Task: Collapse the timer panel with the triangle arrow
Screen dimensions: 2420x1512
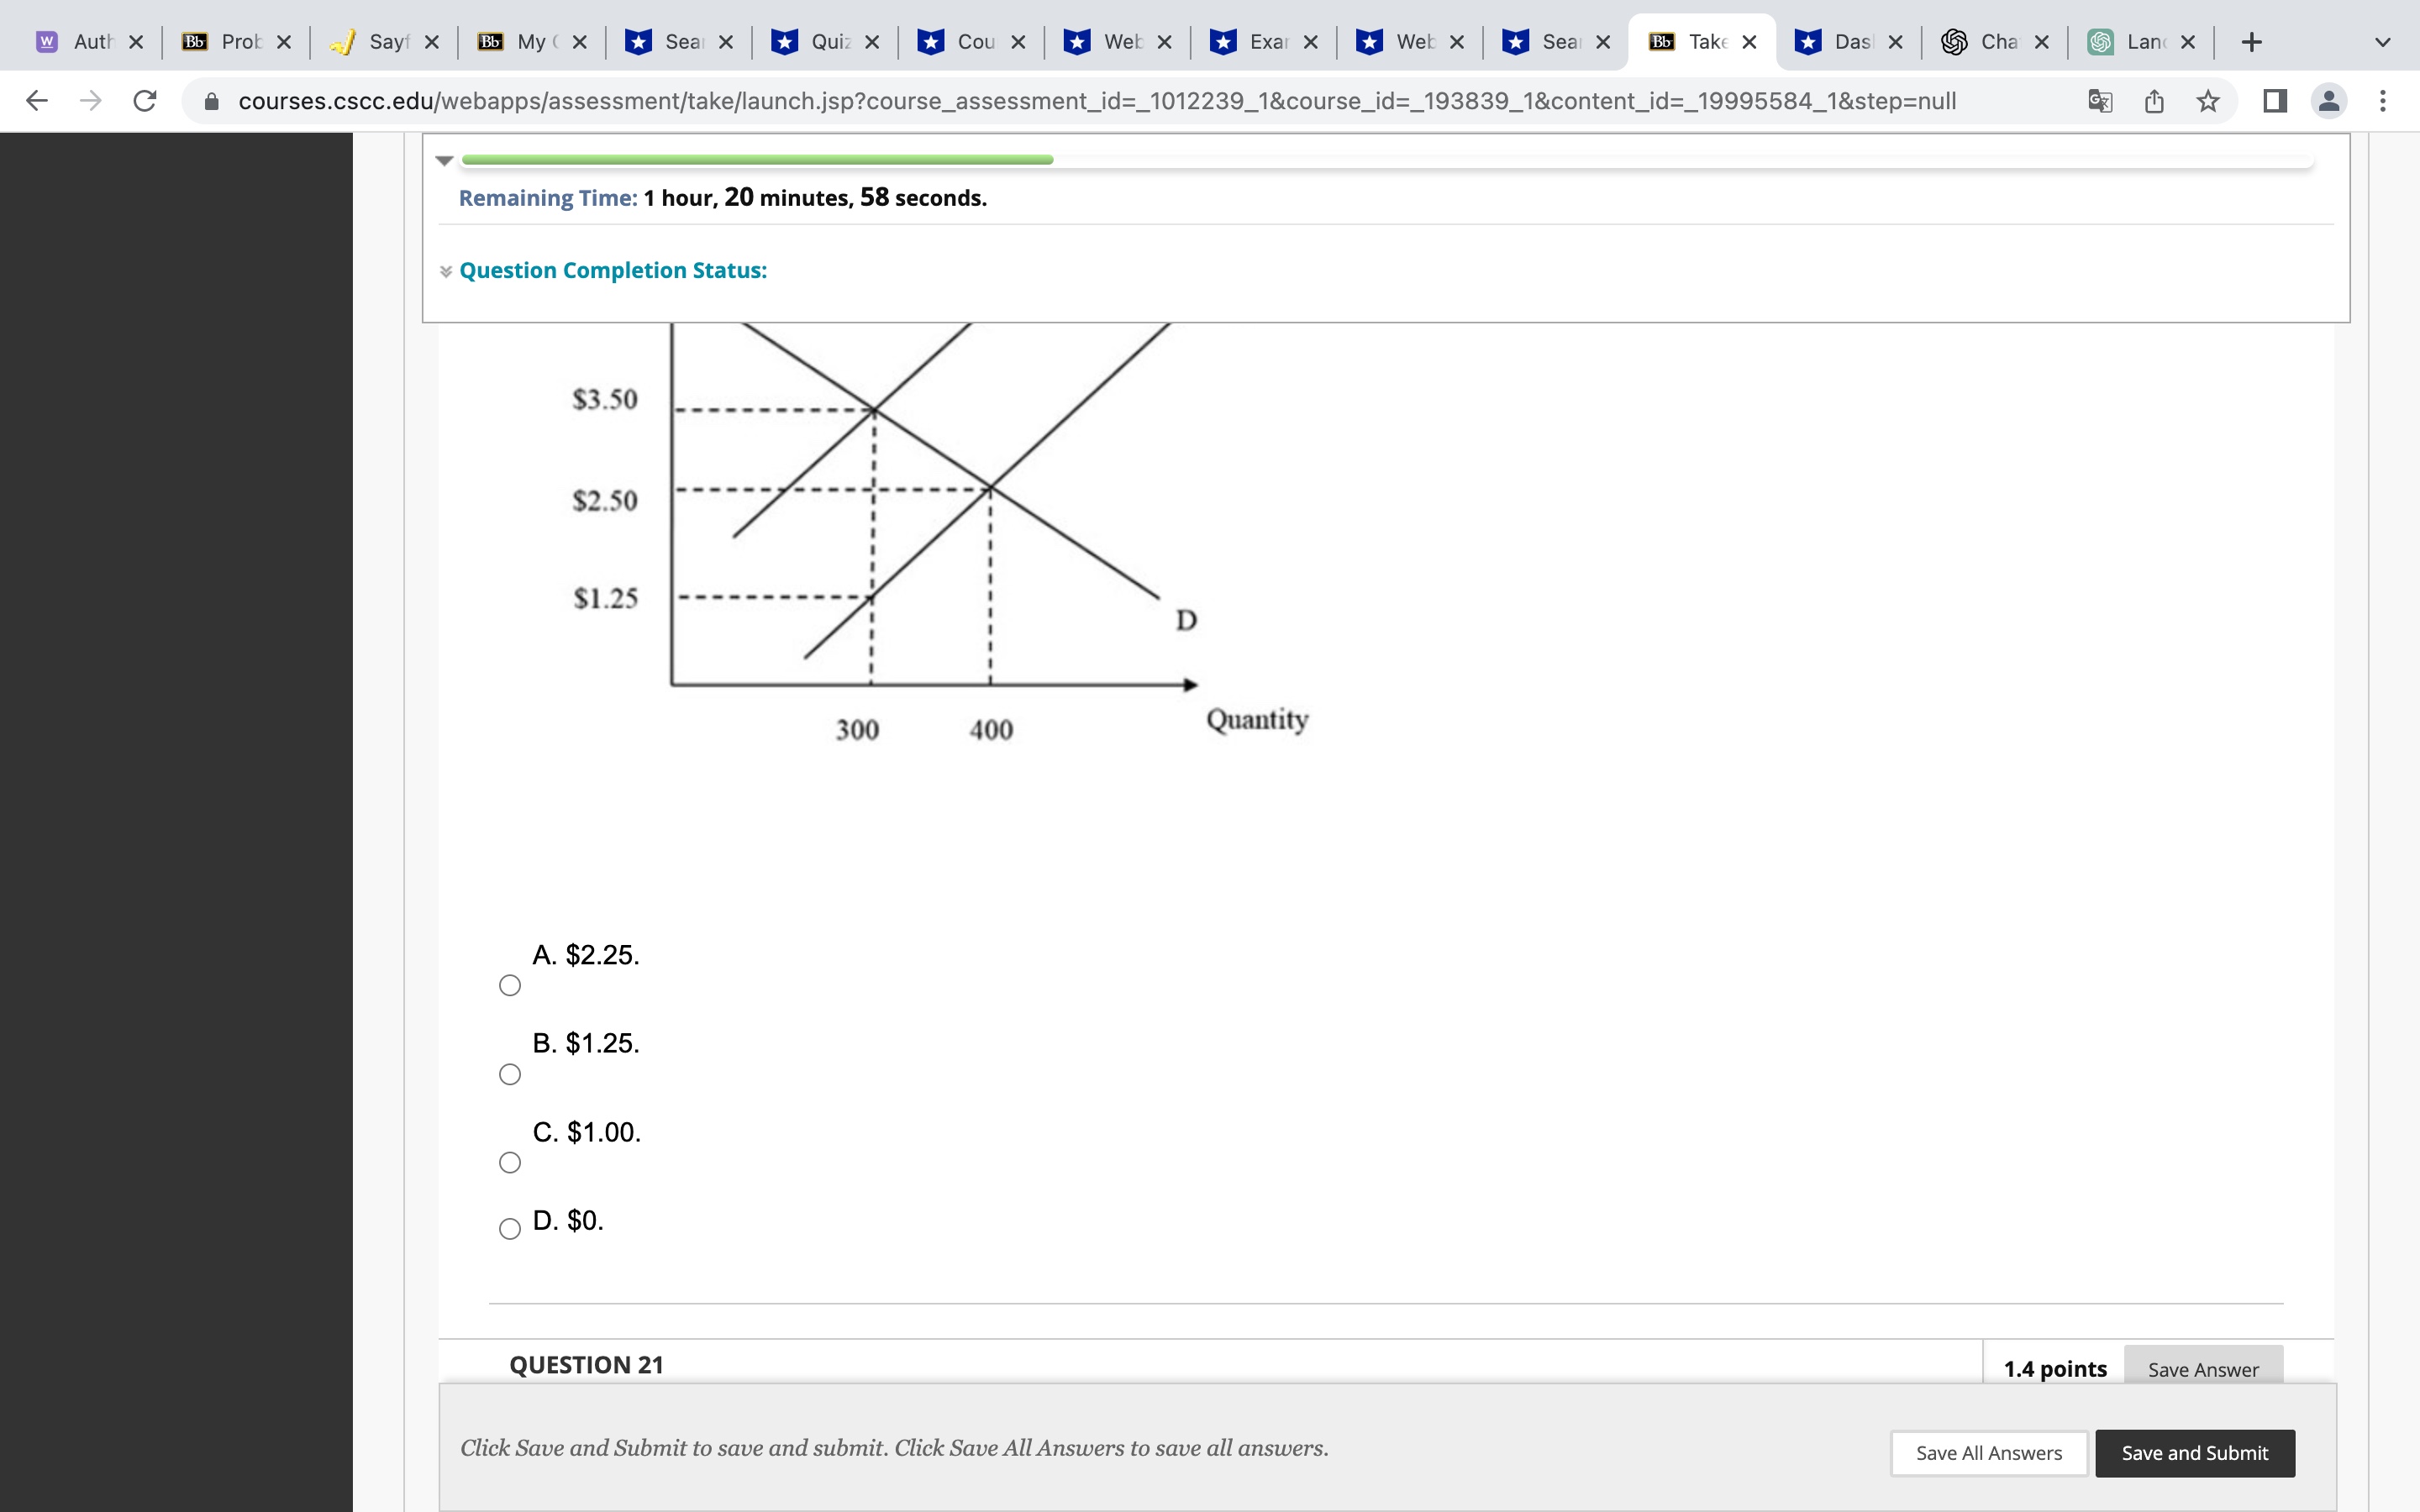Action: click(x=445, y=160)
